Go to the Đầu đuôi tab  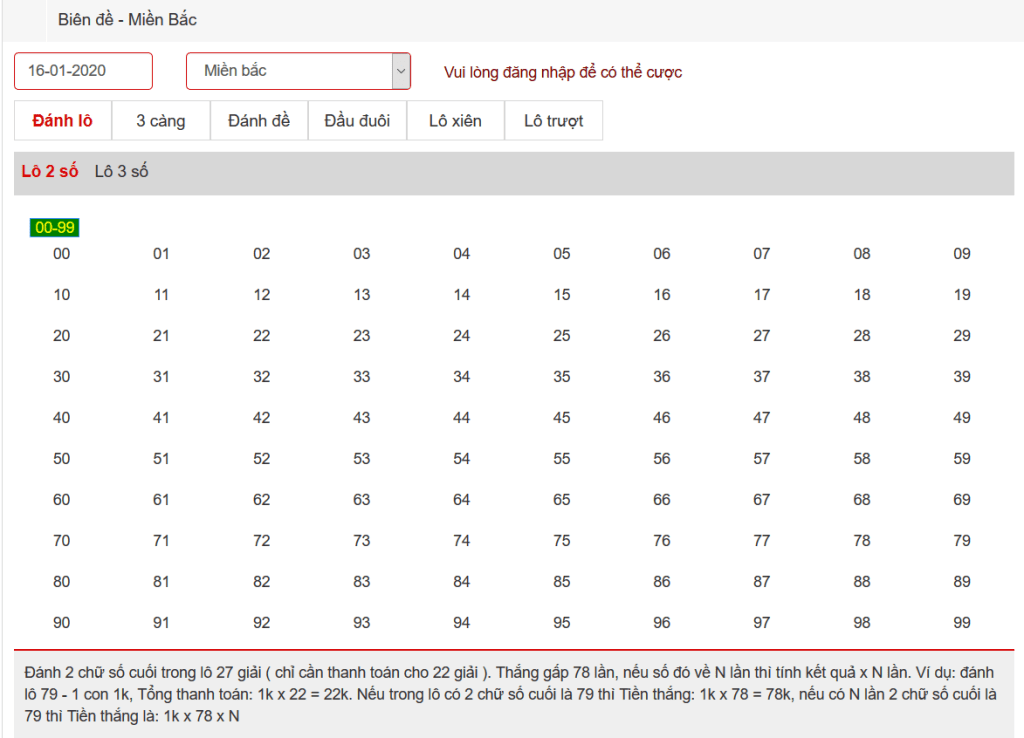pyautogui.click(x=357, y=121)
